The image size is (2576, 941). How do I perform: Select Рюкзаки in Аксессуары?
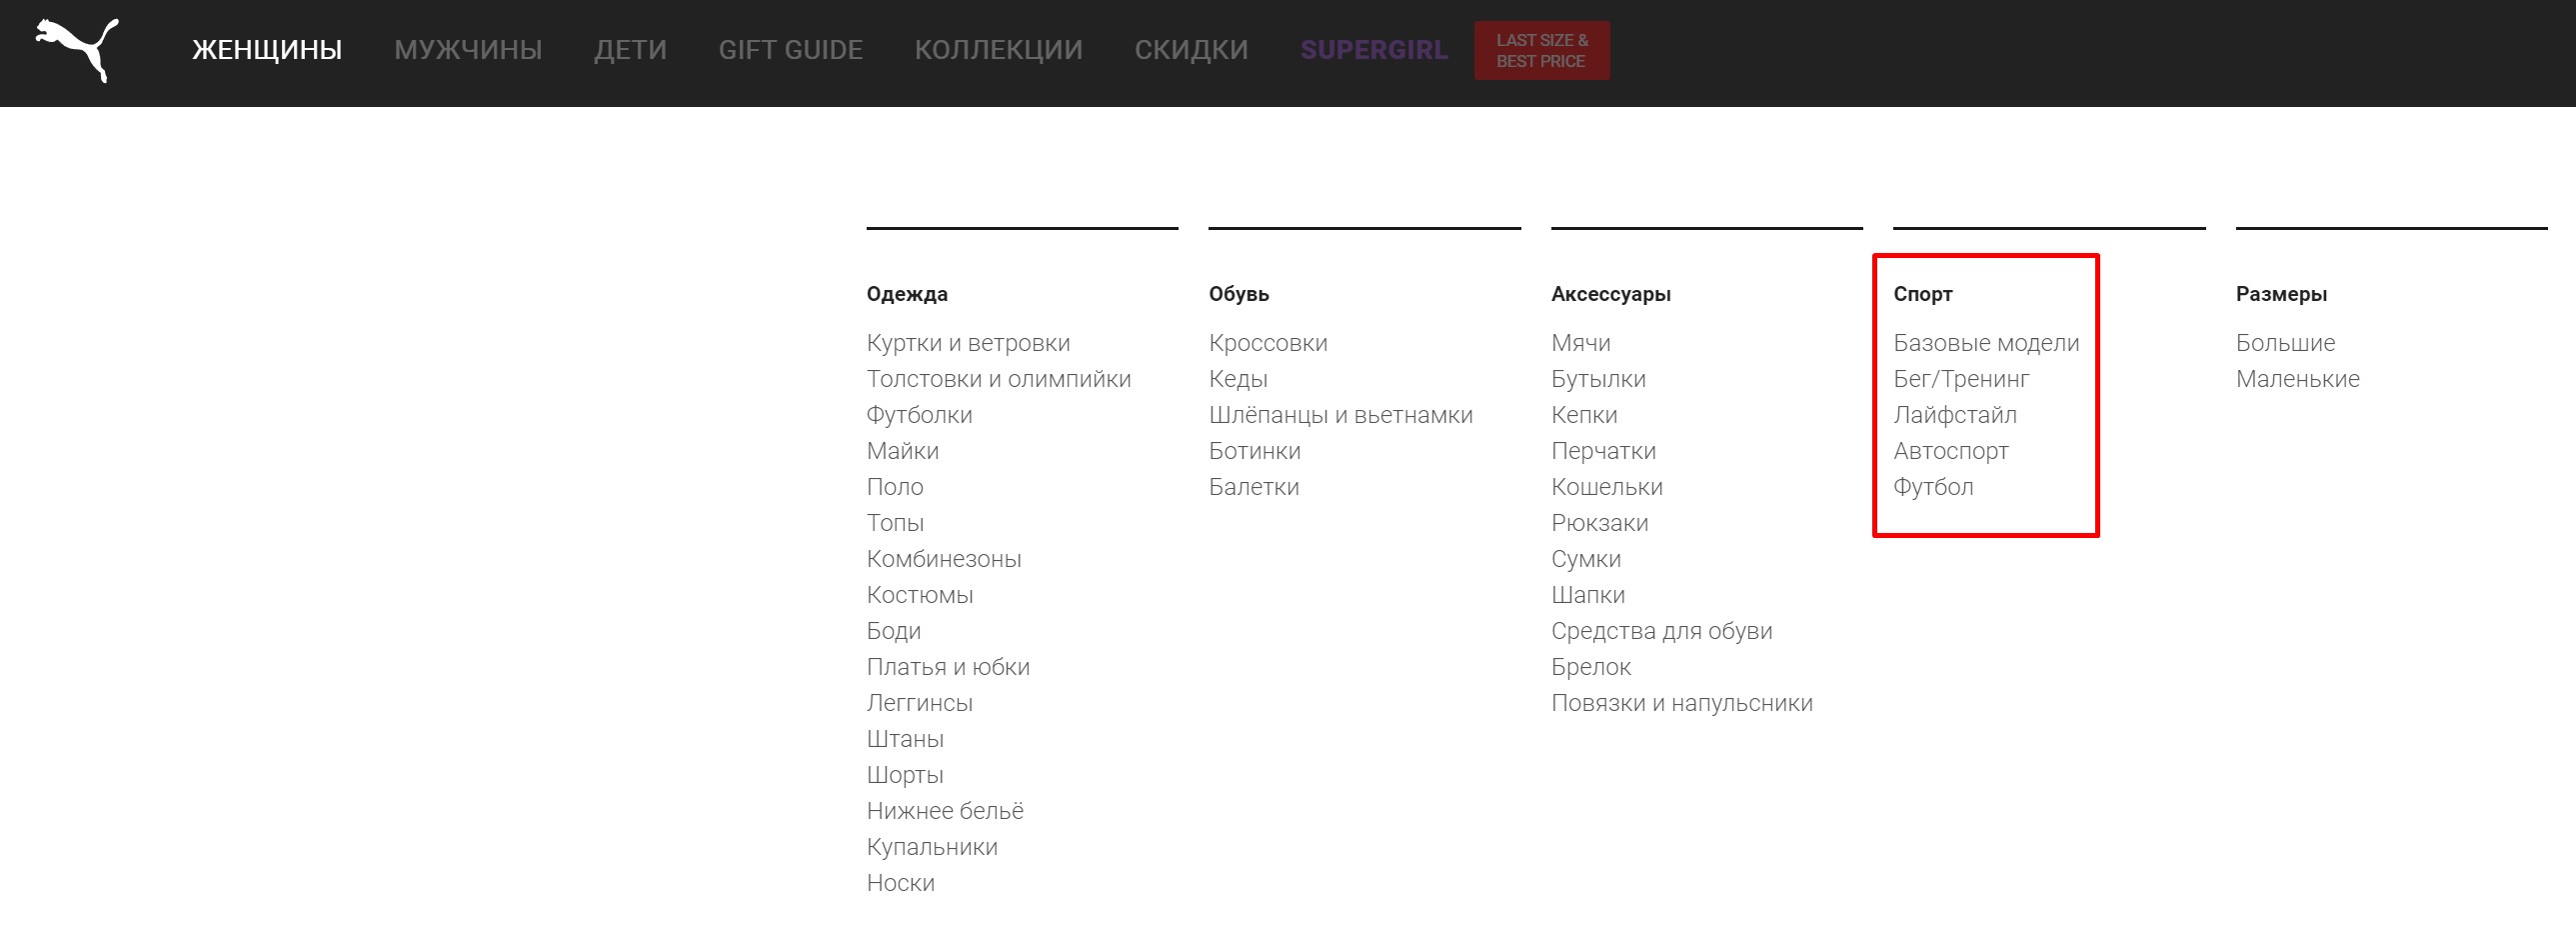point(1599,523)
